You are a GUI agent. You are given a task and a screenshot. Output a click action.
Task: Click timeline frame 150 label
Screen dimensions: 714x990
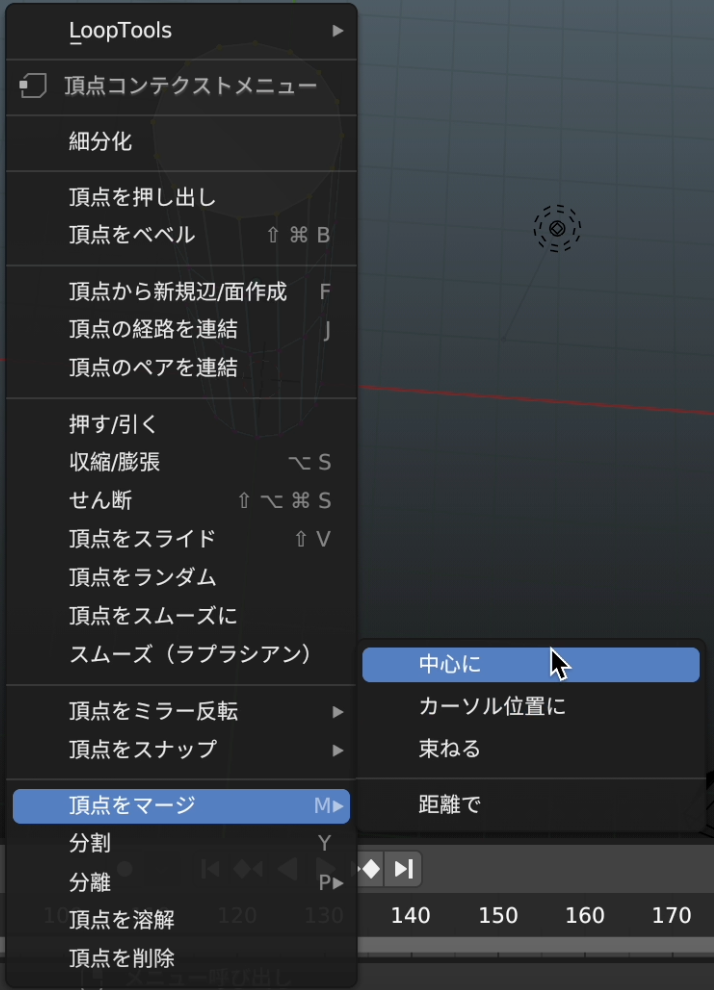coord(497,915)
